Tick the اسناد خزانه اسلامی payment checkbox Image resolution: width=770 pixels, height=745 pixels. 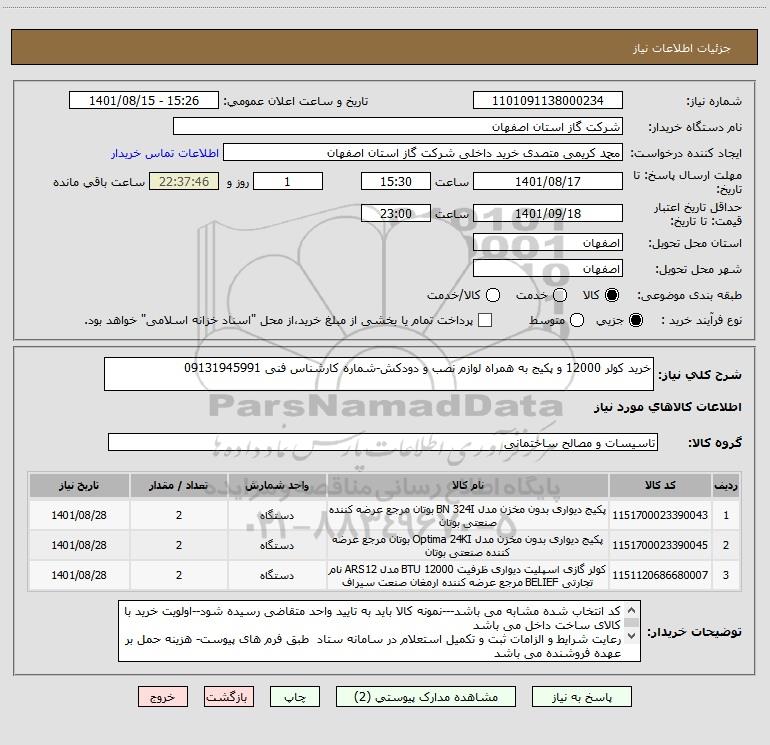coord(485,320)
